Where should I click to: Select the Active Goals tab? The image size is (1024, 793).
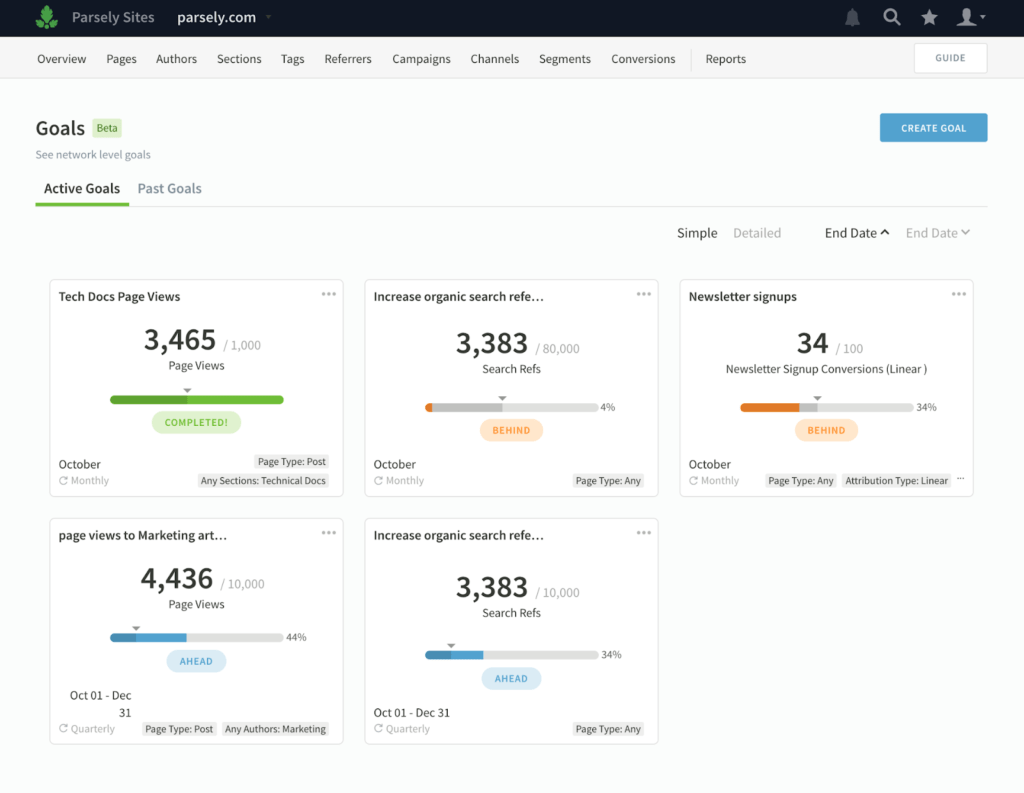tap(82, 189)
